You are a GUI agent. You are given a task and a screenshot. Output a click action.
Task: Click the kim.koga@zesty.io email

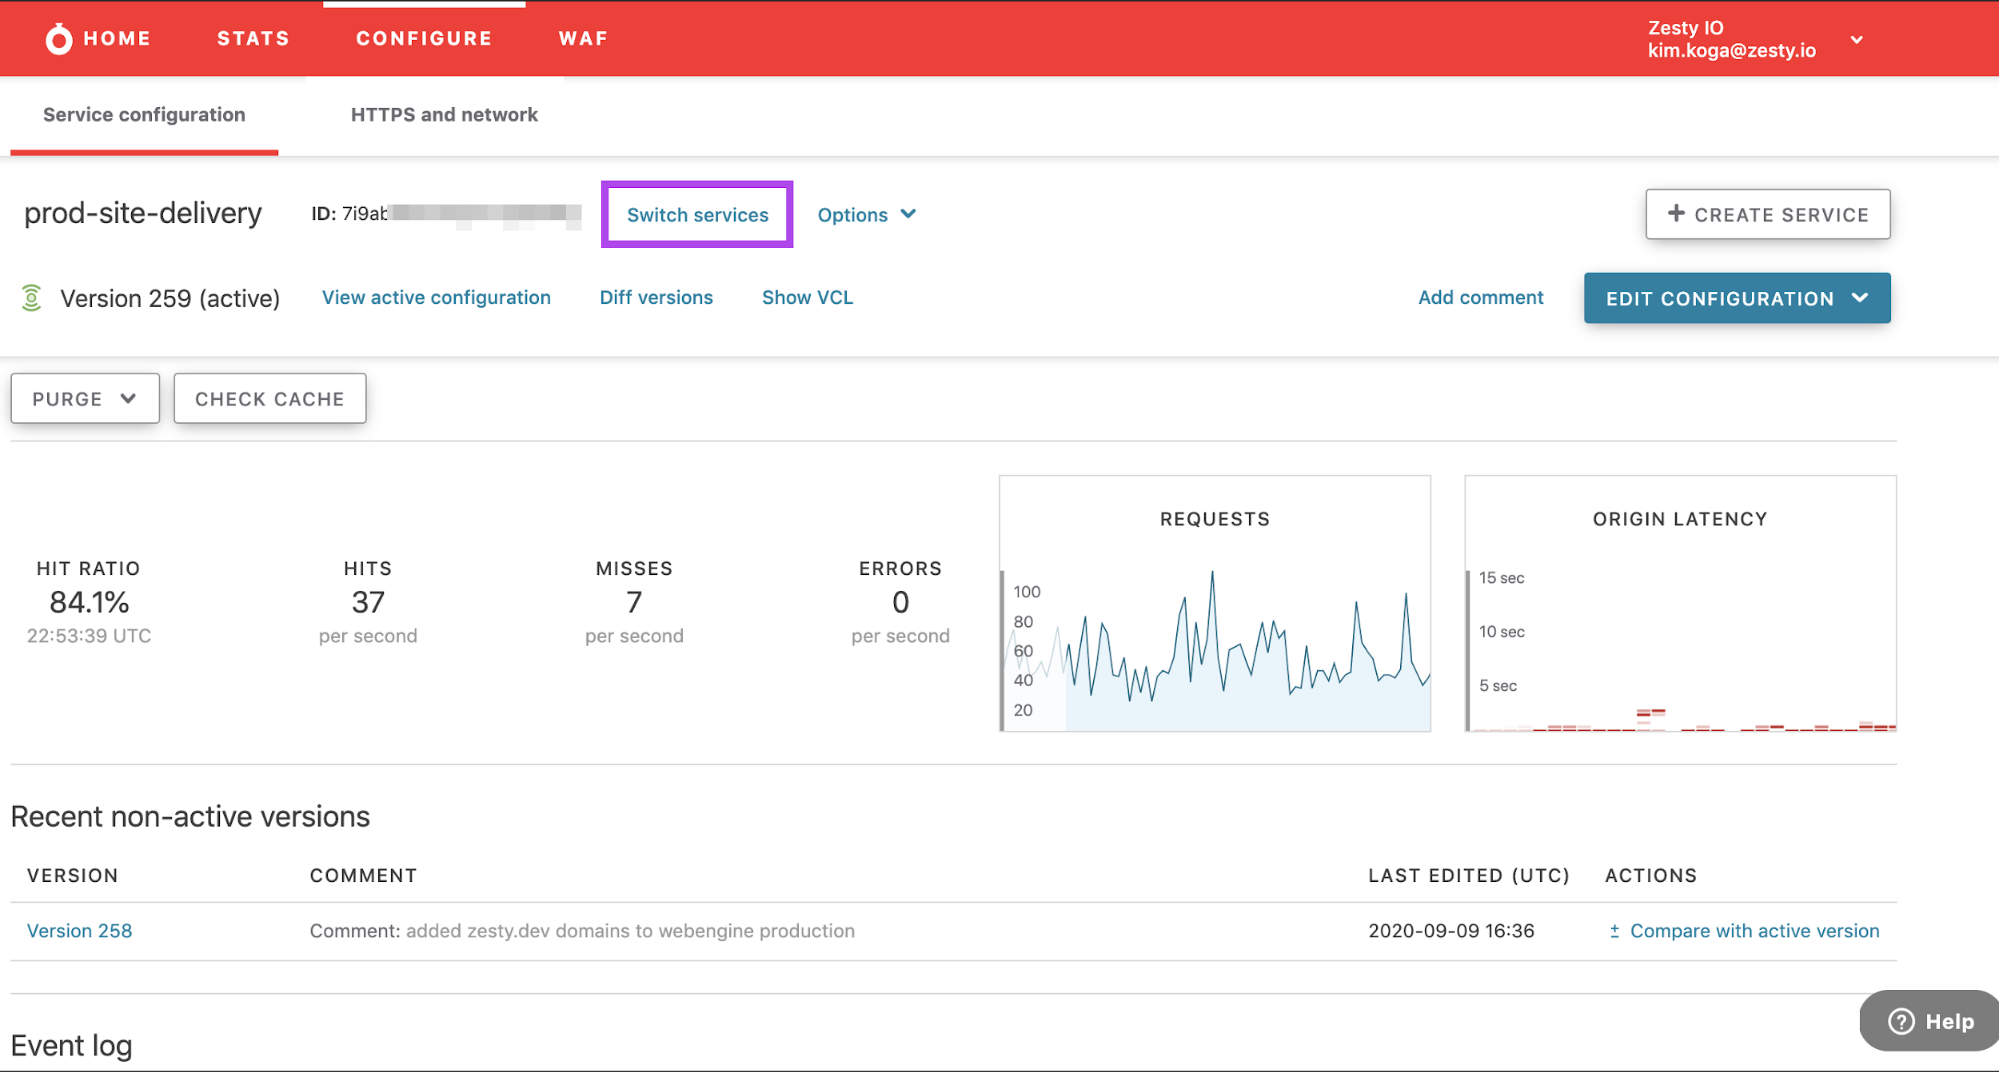click(1731, 51)
